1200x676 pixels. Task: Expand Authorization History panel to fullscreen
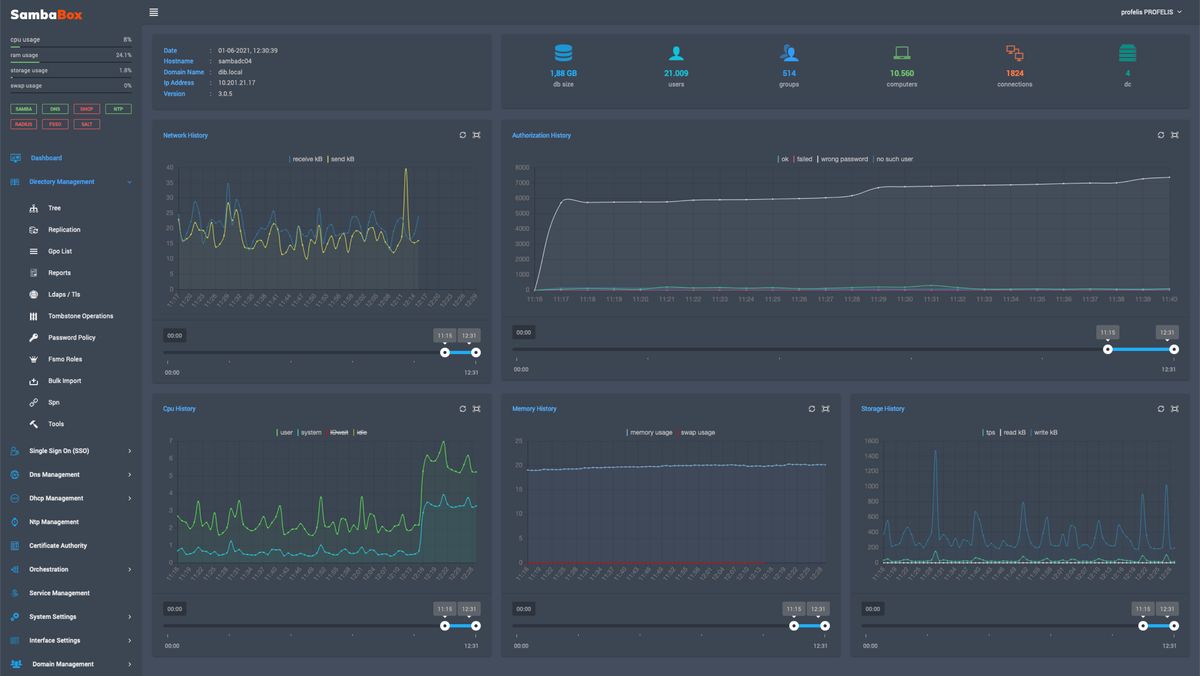(1175, 135)
